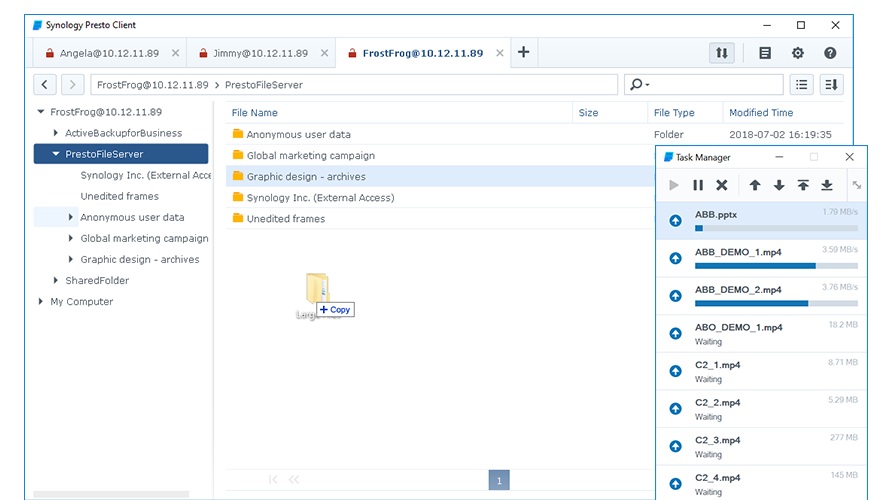This screenshot has width=888, height=500.
Task: Expand the My Computer tree node
Action: pos(41,301)
